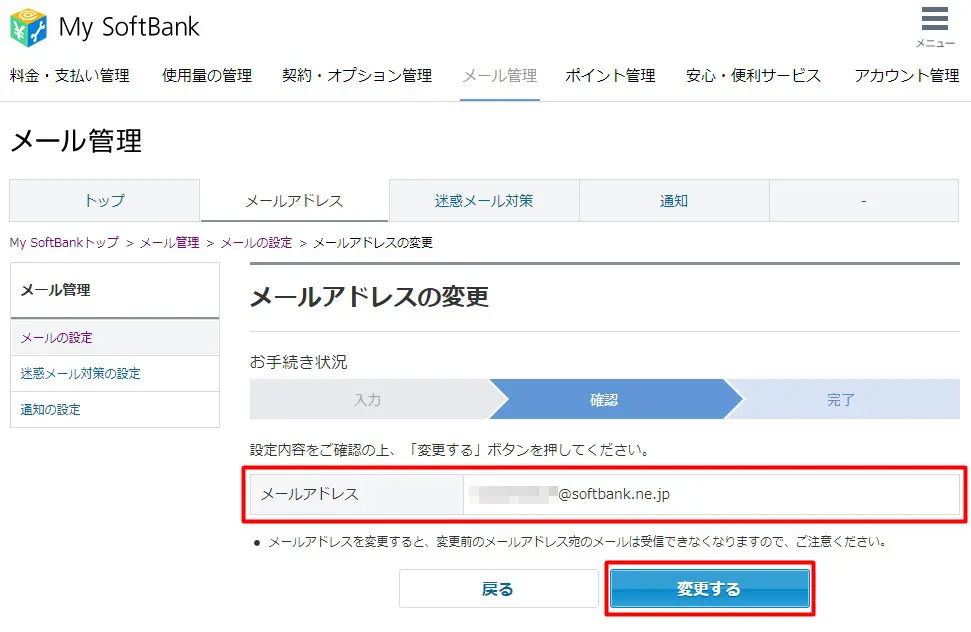Select 使用量の管理 navigation item

tap(207, 76)
